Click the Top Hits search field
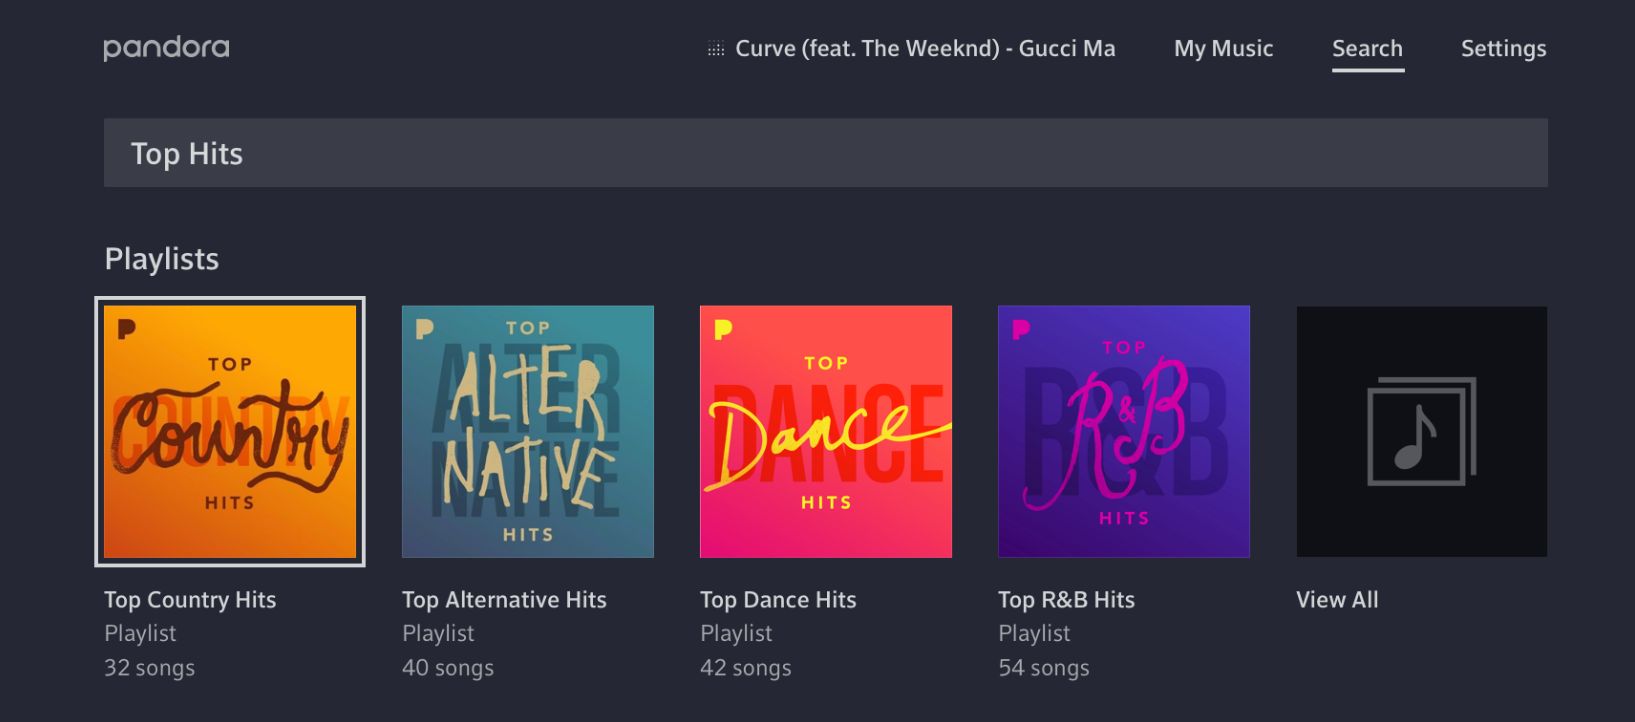Image resolution: width=1635 pixels, height=722 pixels. 825,153
